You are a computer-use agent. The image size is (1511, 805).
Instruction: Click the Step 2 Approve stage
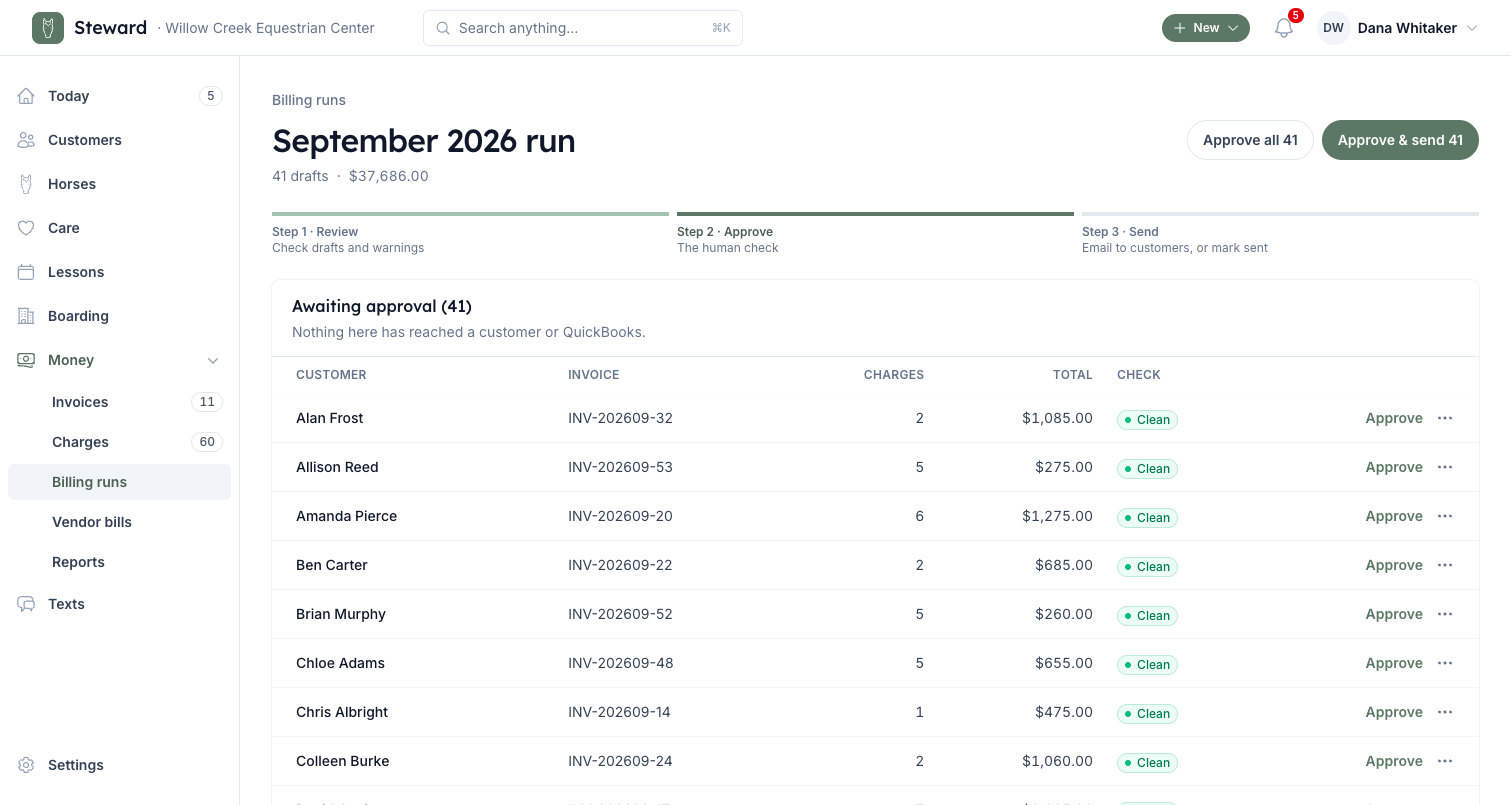[875, 234]
